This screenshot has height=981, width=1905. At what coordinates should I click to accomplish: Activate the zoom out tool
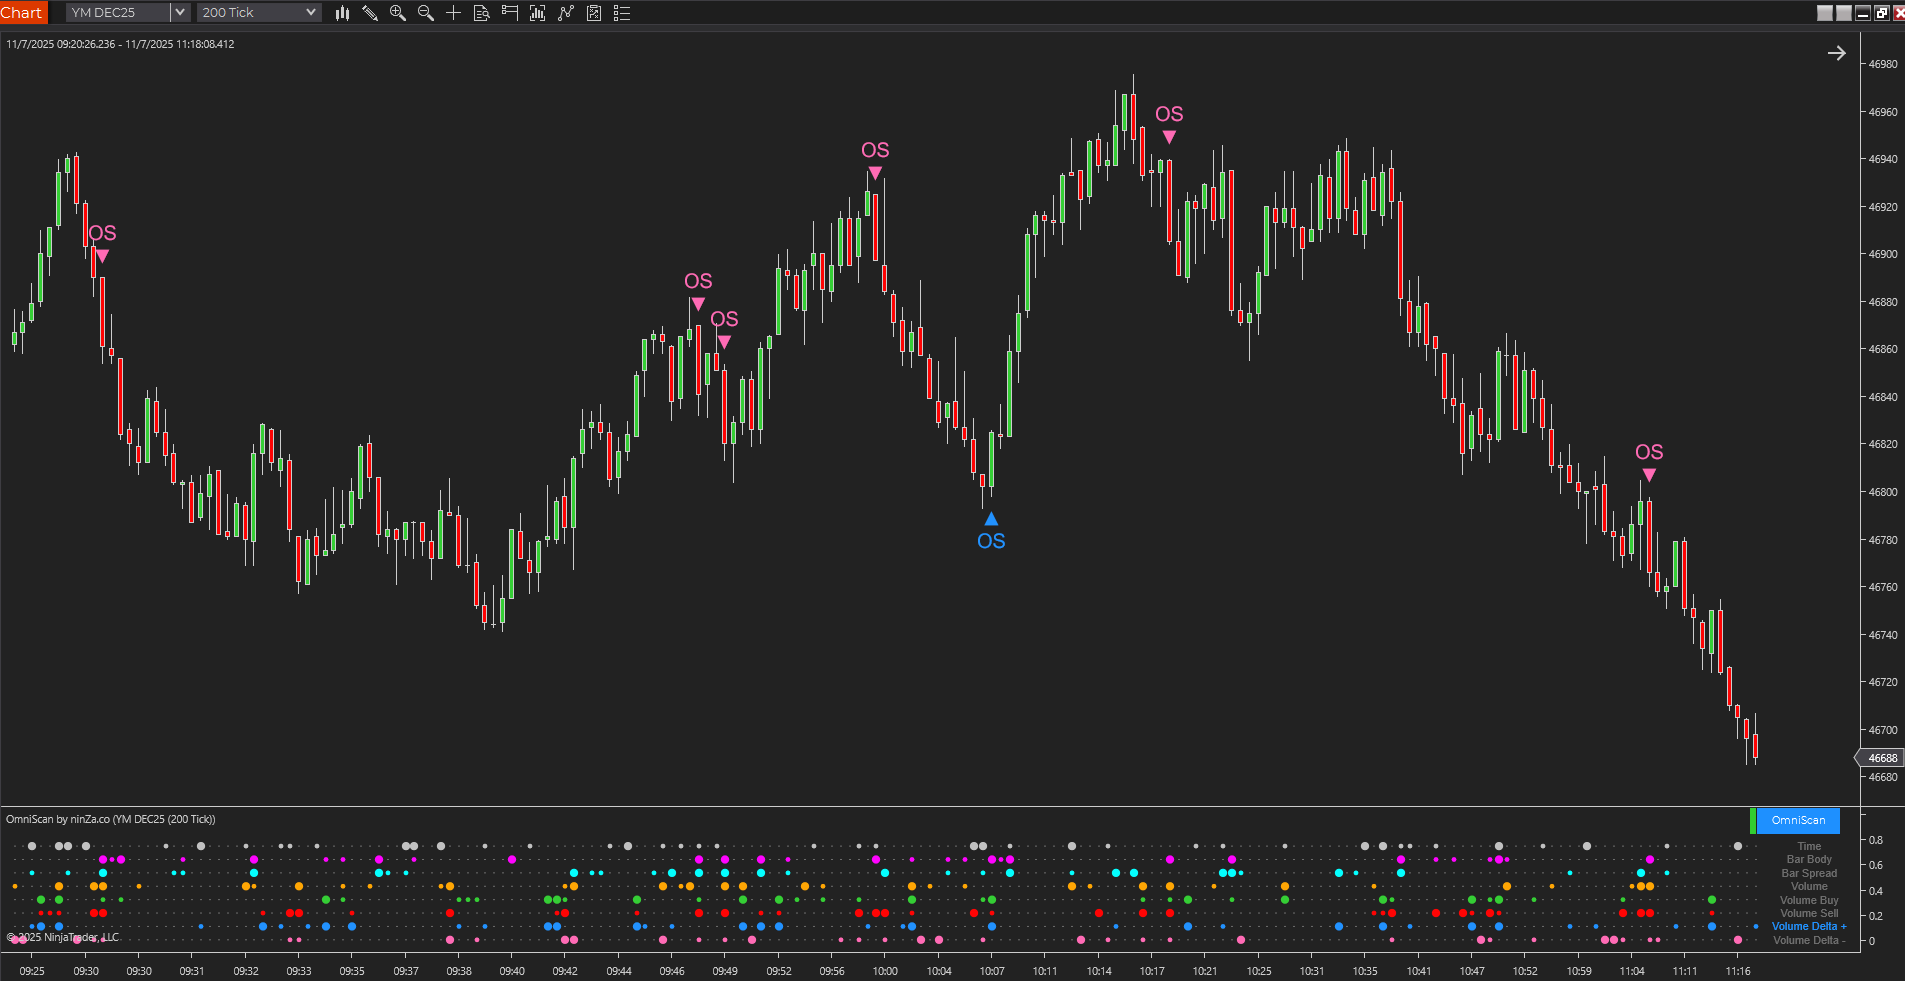[424, 13]
